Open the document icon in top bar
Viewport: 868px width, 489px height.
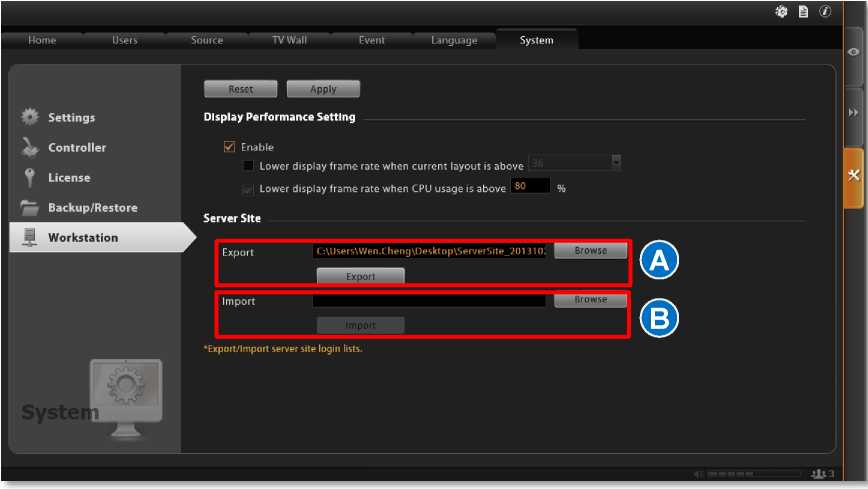tap(803, 12)
